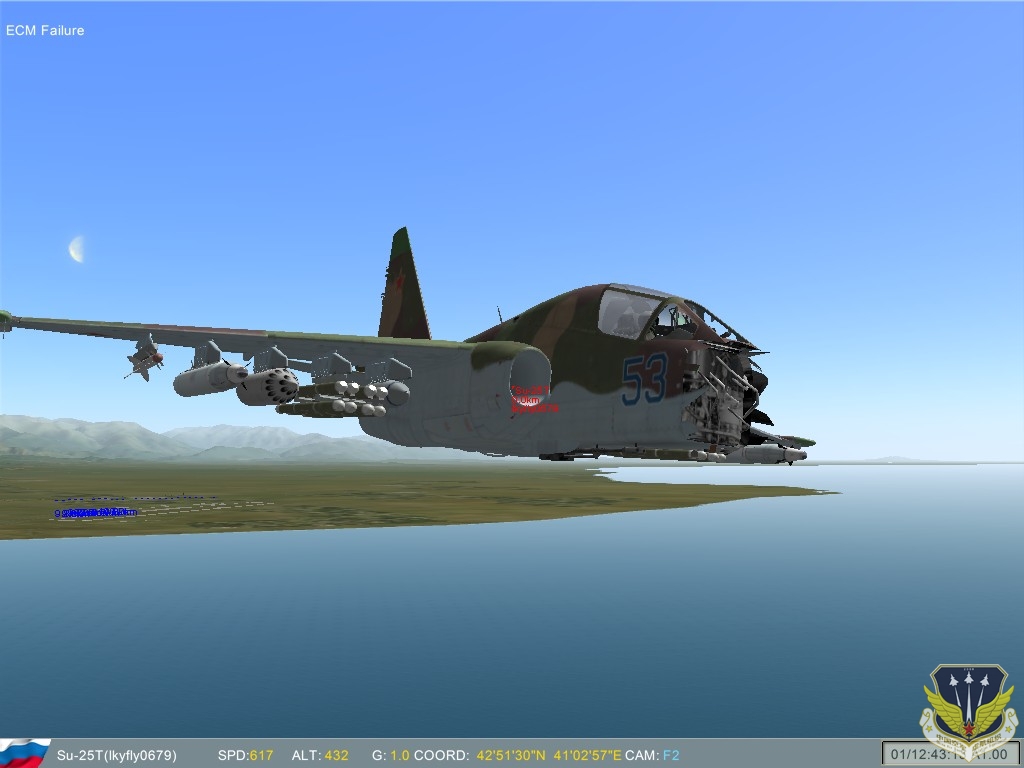Viewport: 1024px width, 768px height.
Task: Click the blue 53 number on fuselage
Action: (x=644, y=380)
